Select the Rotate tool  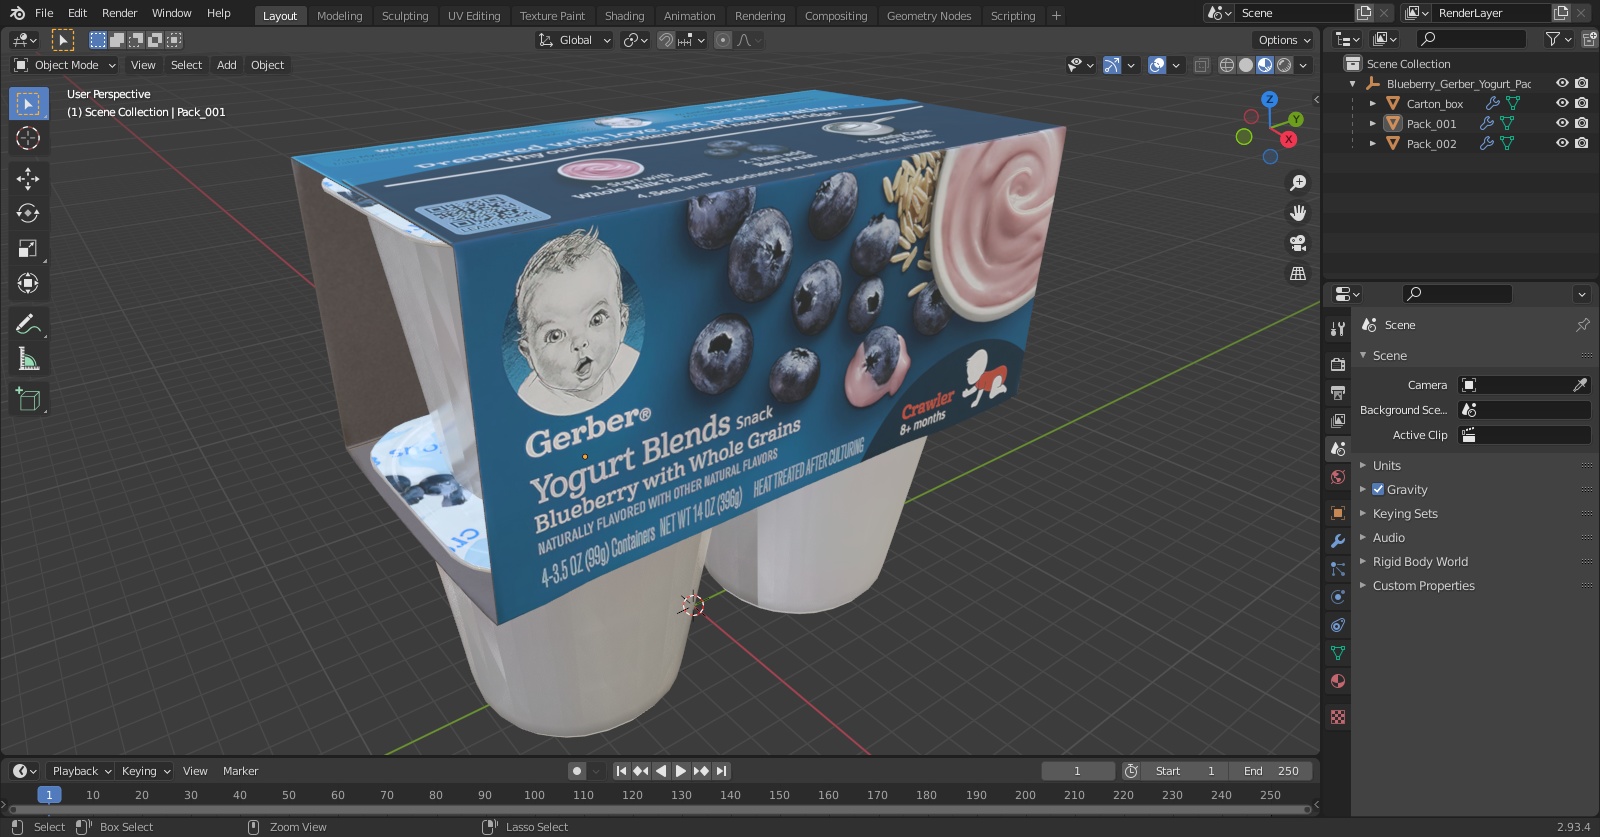coord(28,214)
